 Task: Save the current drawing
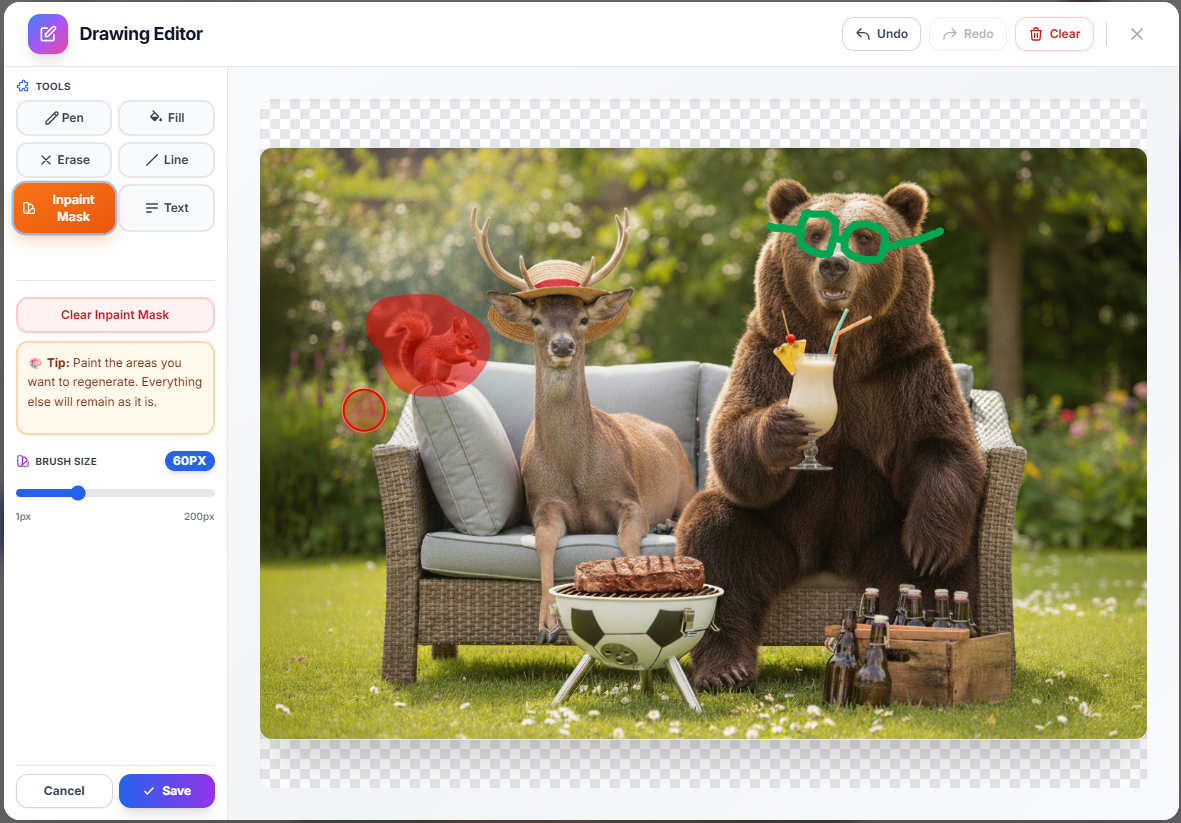[x=166, y=790]
